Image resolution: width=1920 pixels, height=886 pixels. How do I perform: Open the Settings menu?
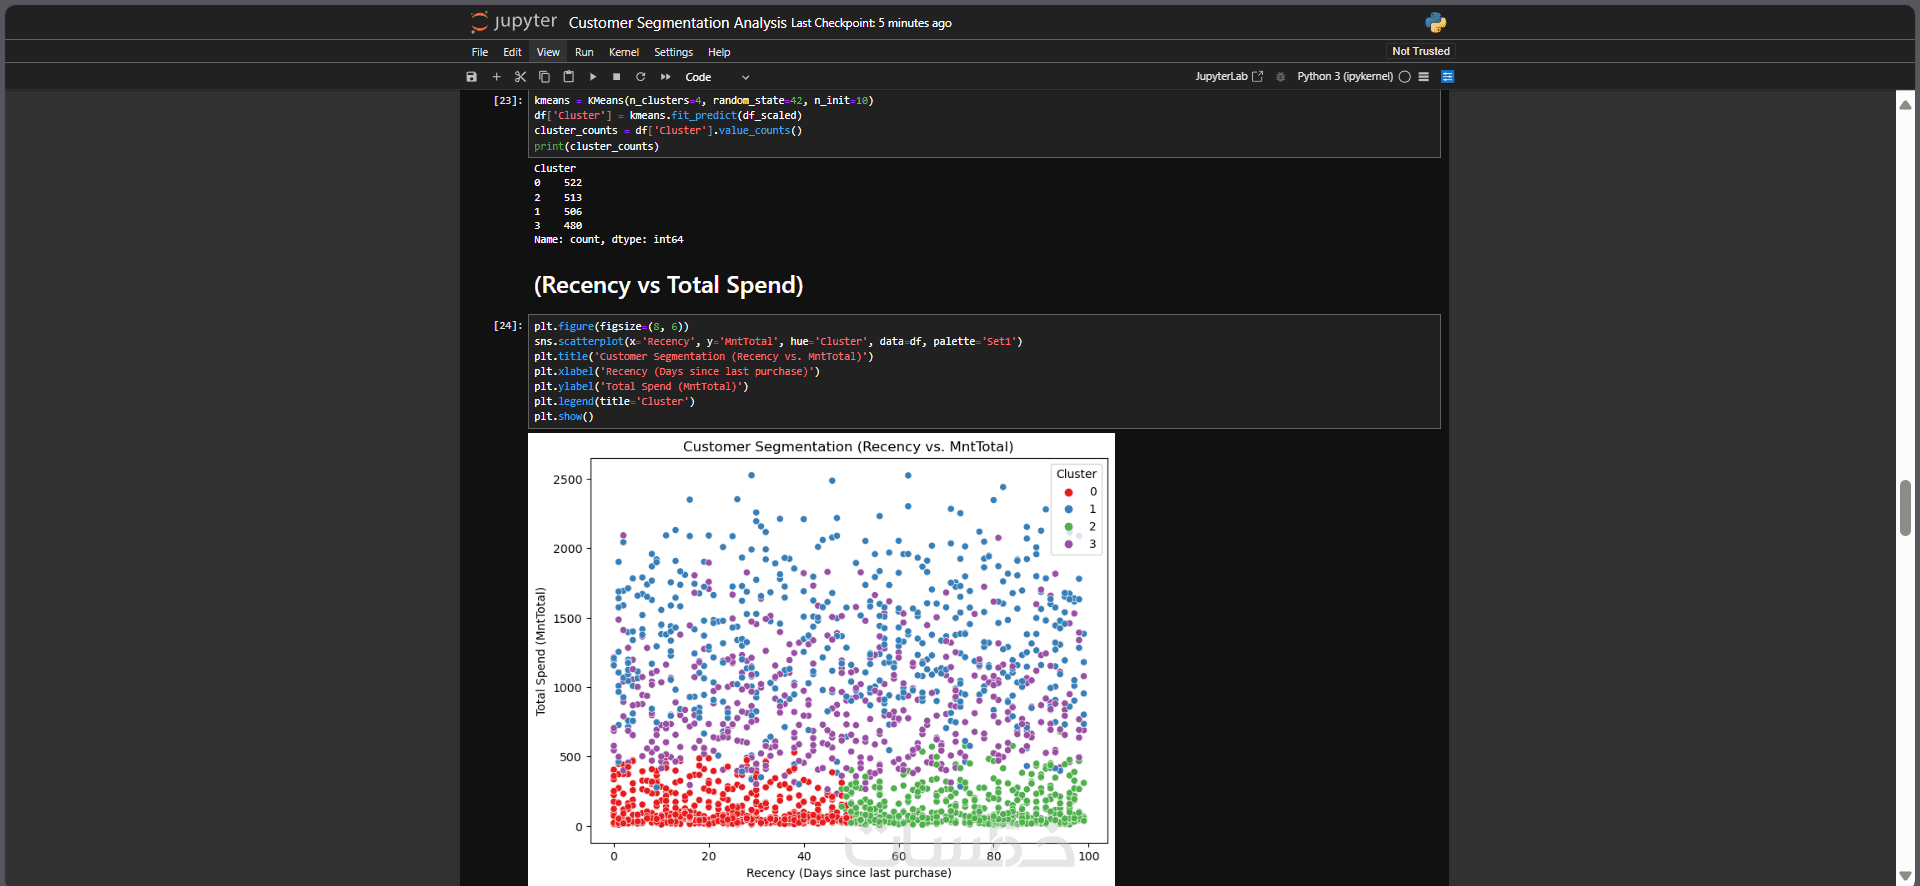(x=673, y=52)
